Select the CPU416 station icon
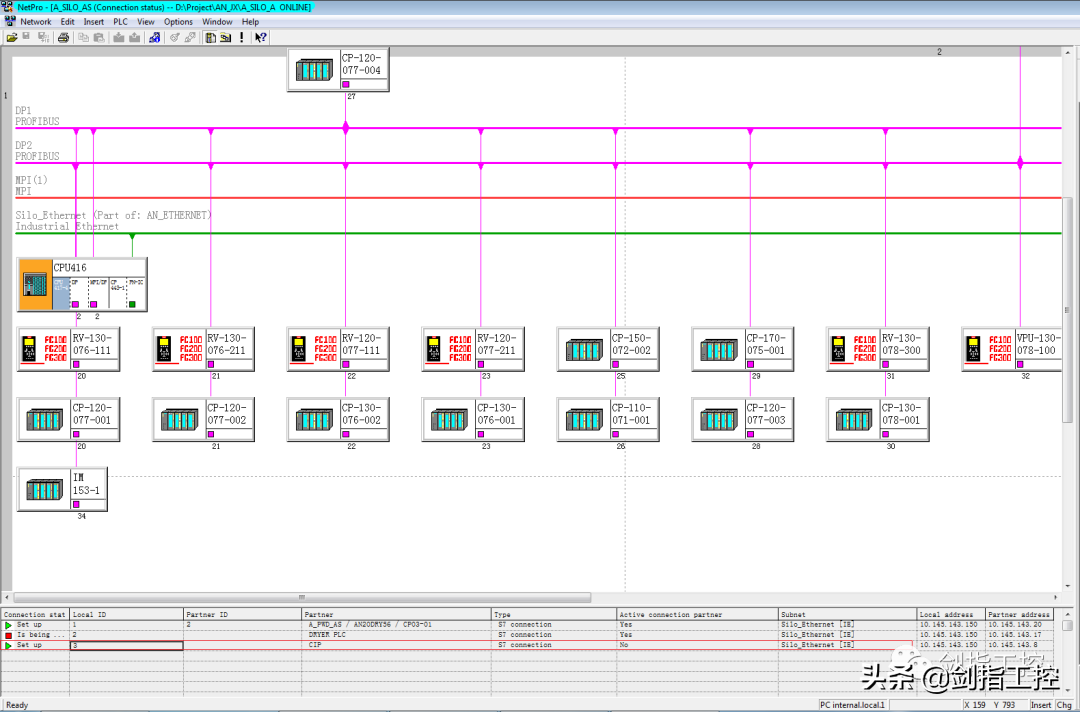 pos(36,285)
